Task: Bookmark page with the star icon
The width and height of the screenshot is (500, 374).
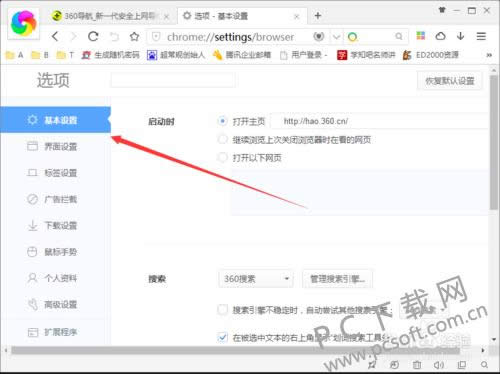Action: [x=134, y=36]
